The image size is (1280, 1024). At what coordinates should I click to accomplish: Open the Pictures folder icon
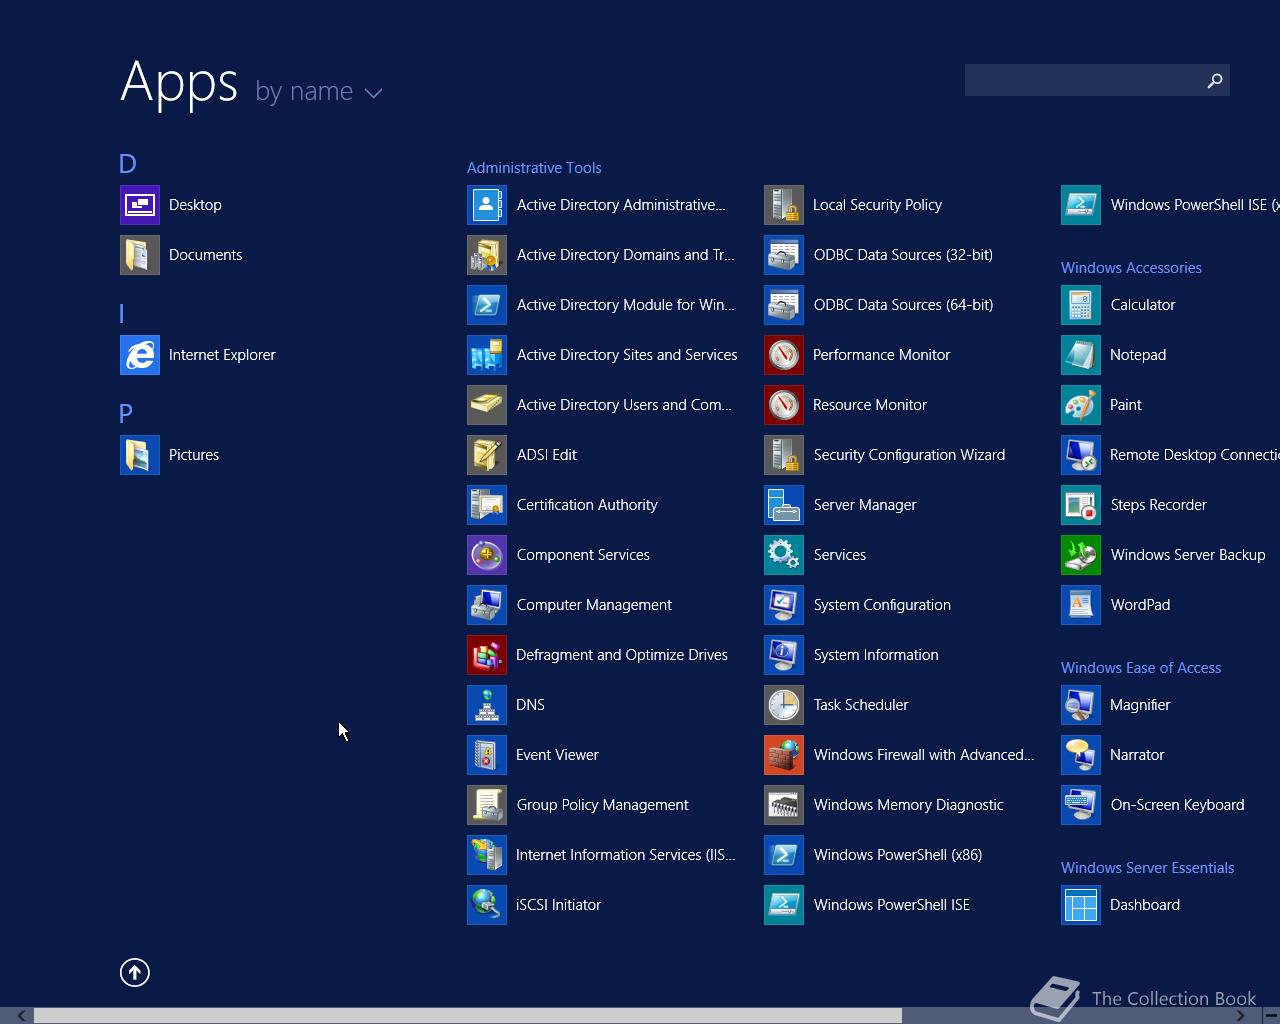(x=140, y=455)
